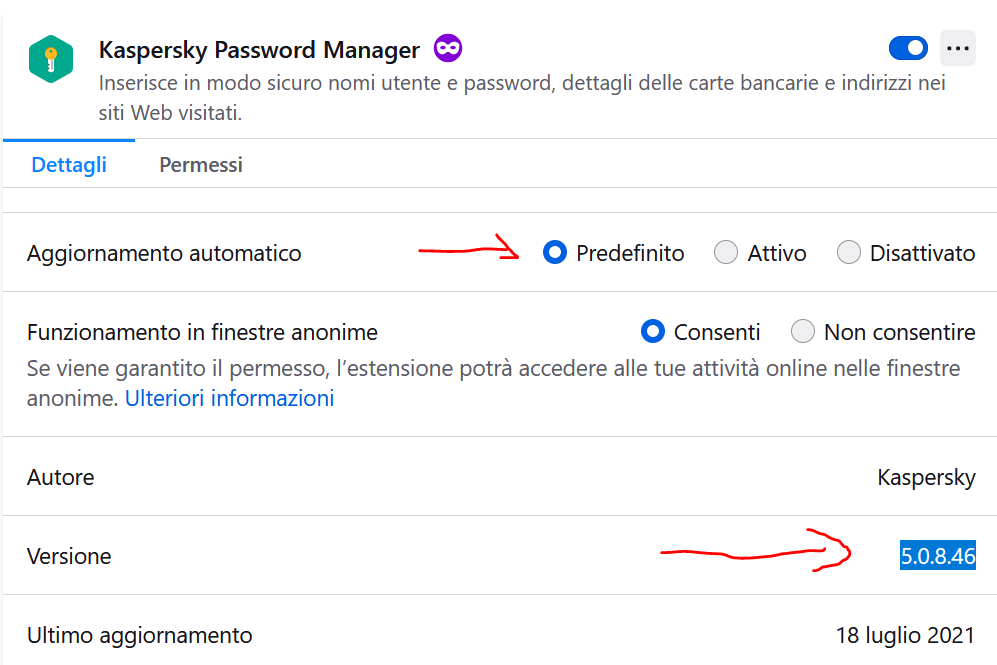Click the purple private browsing mask badge

click(x=447, y=48)
